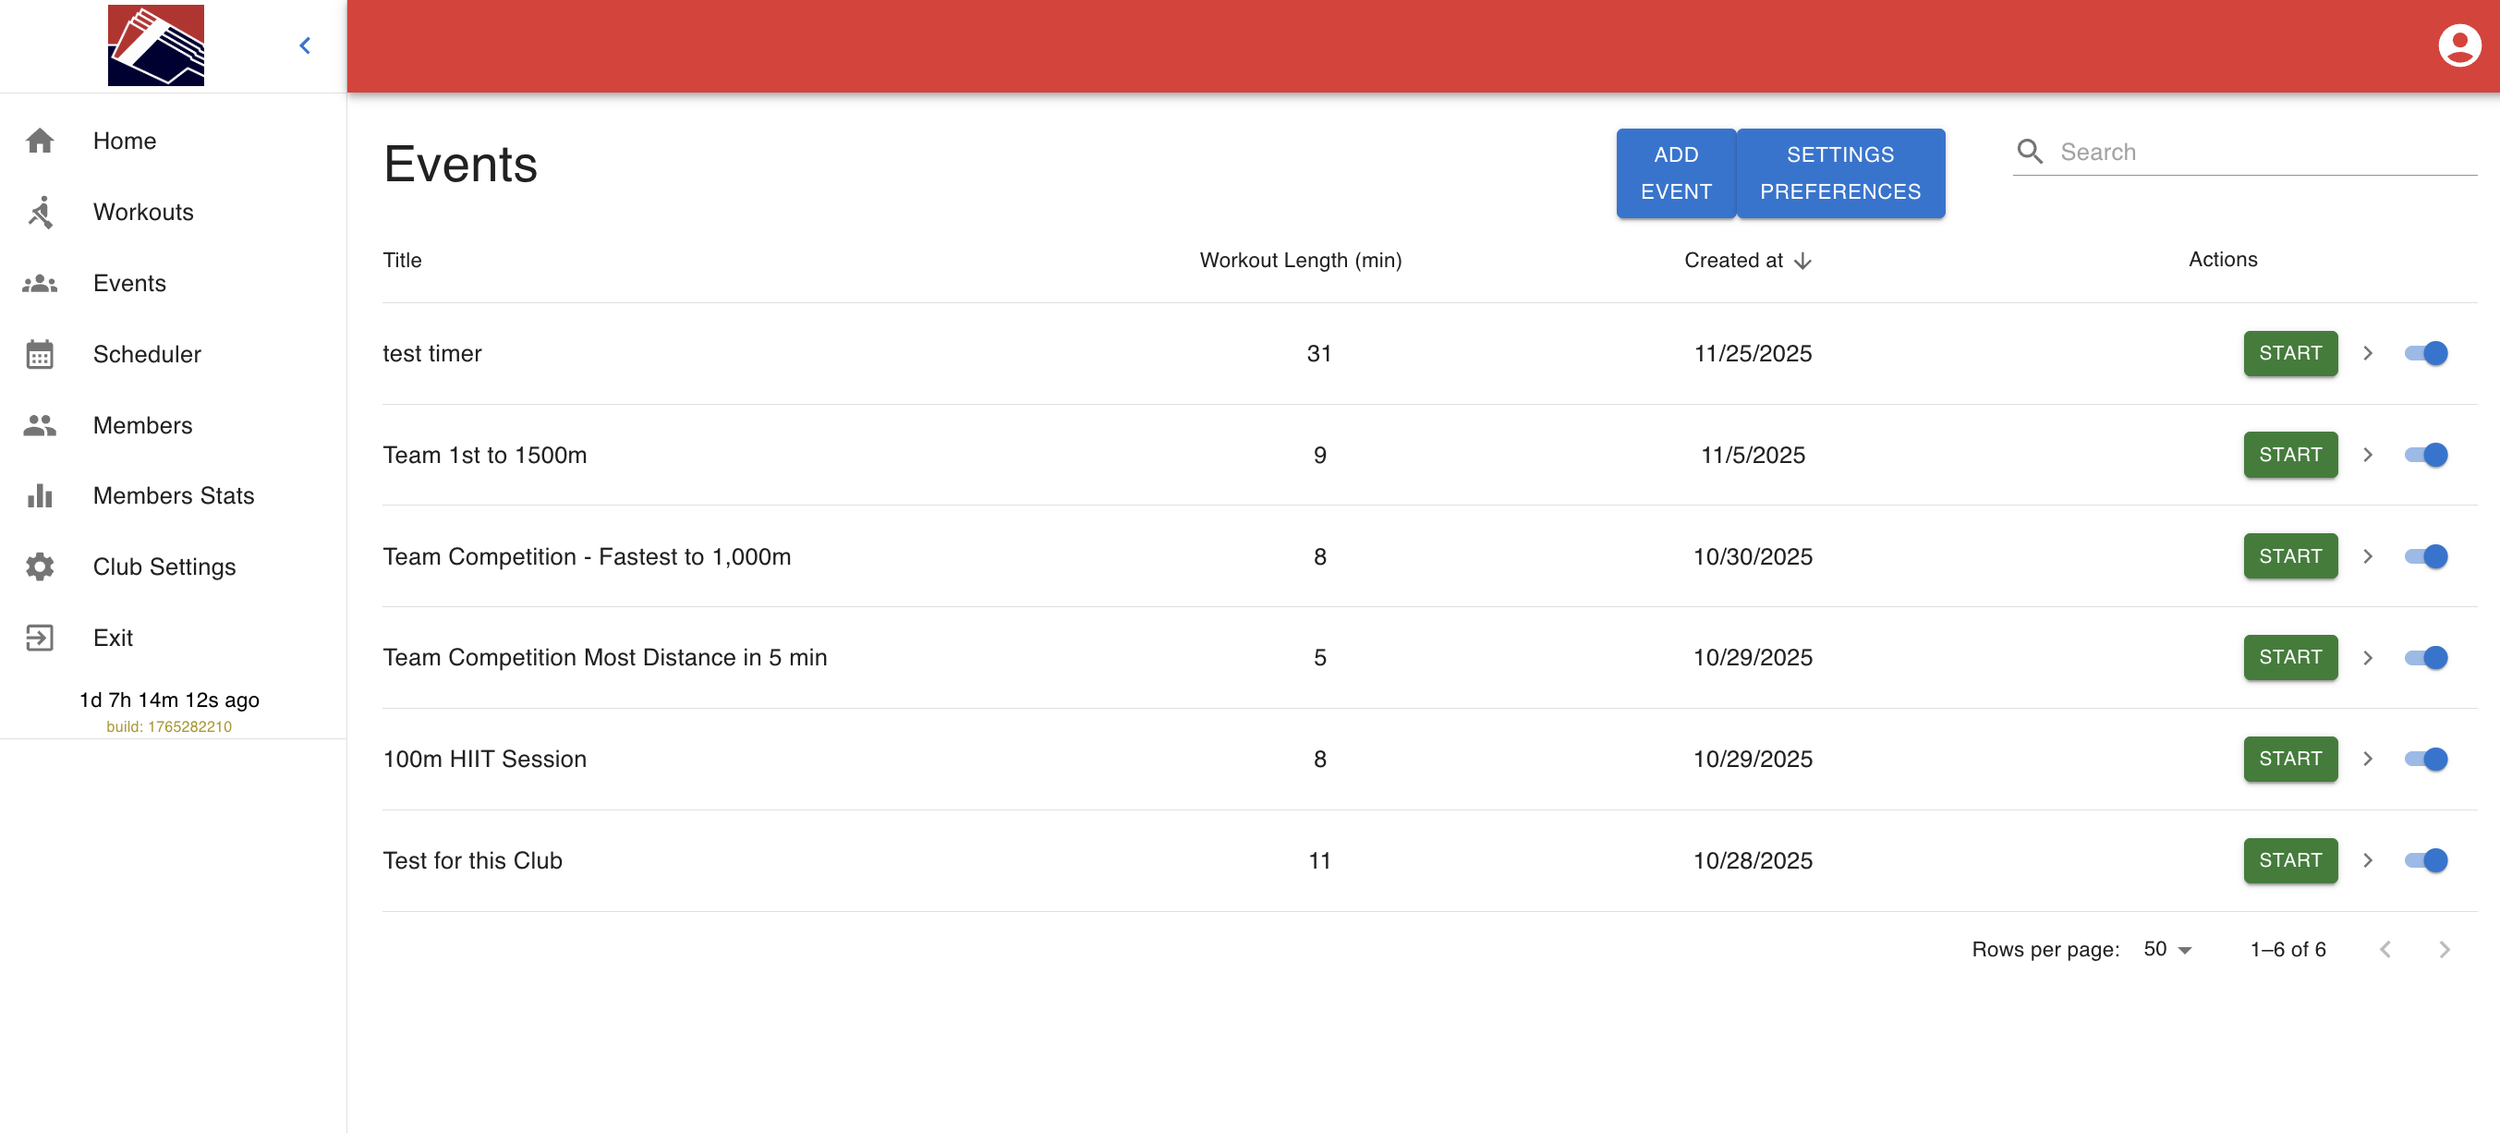The image size is (2500, 1133).
Task: Expand details chevron for Test for this Club
Action: 2368,861
